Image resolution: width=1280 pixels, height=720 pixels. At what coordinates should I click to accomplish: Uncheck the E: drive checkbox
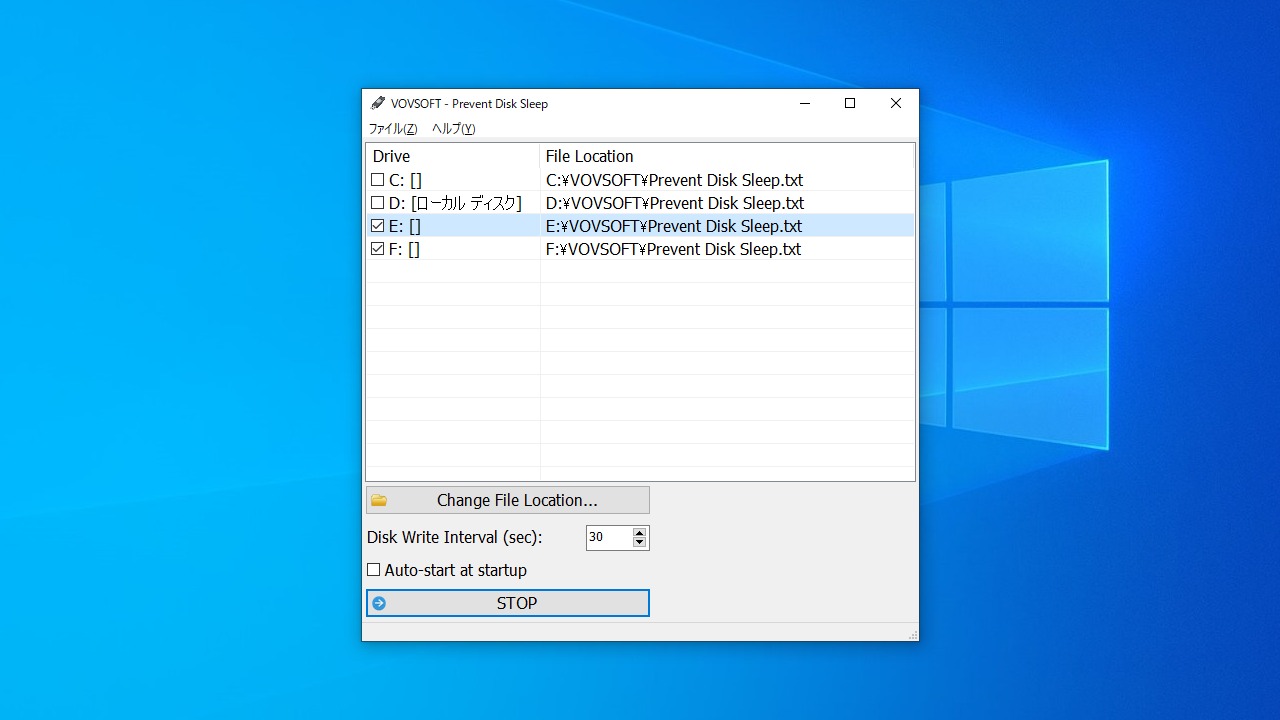tap(377, 226)
